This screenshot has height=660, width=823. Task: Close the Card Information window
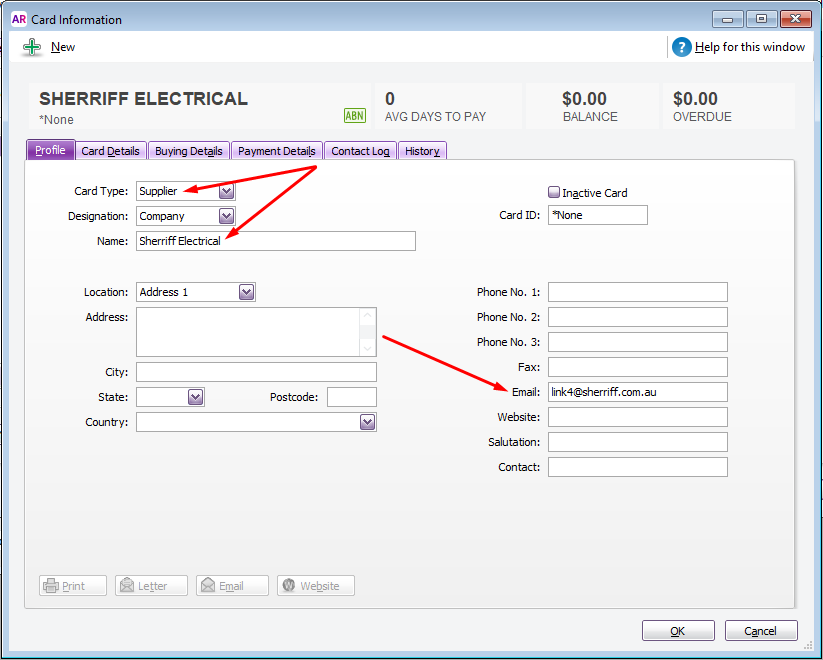pyautogui.click(x=796, y=19)
